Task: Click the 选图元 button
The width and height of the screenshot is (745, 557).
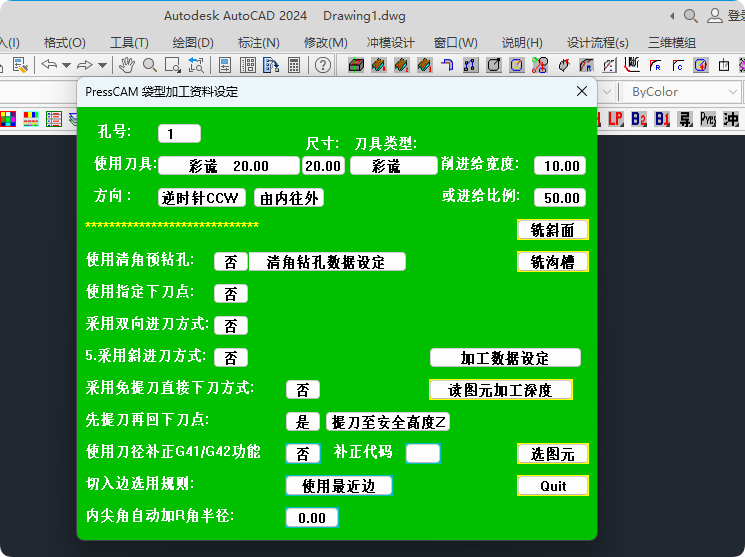Action: (x=553, y=454)
